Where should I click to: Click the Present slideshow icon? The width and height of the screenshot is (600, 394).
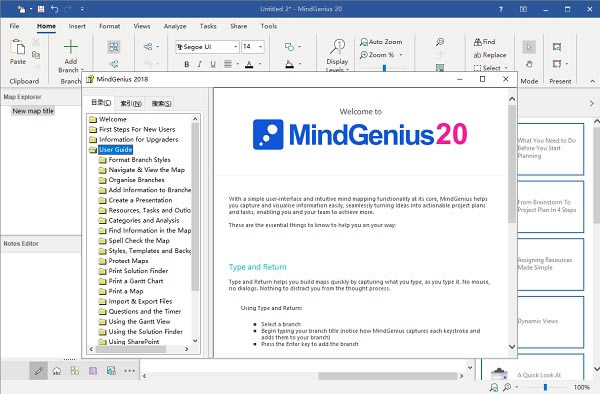557,47
